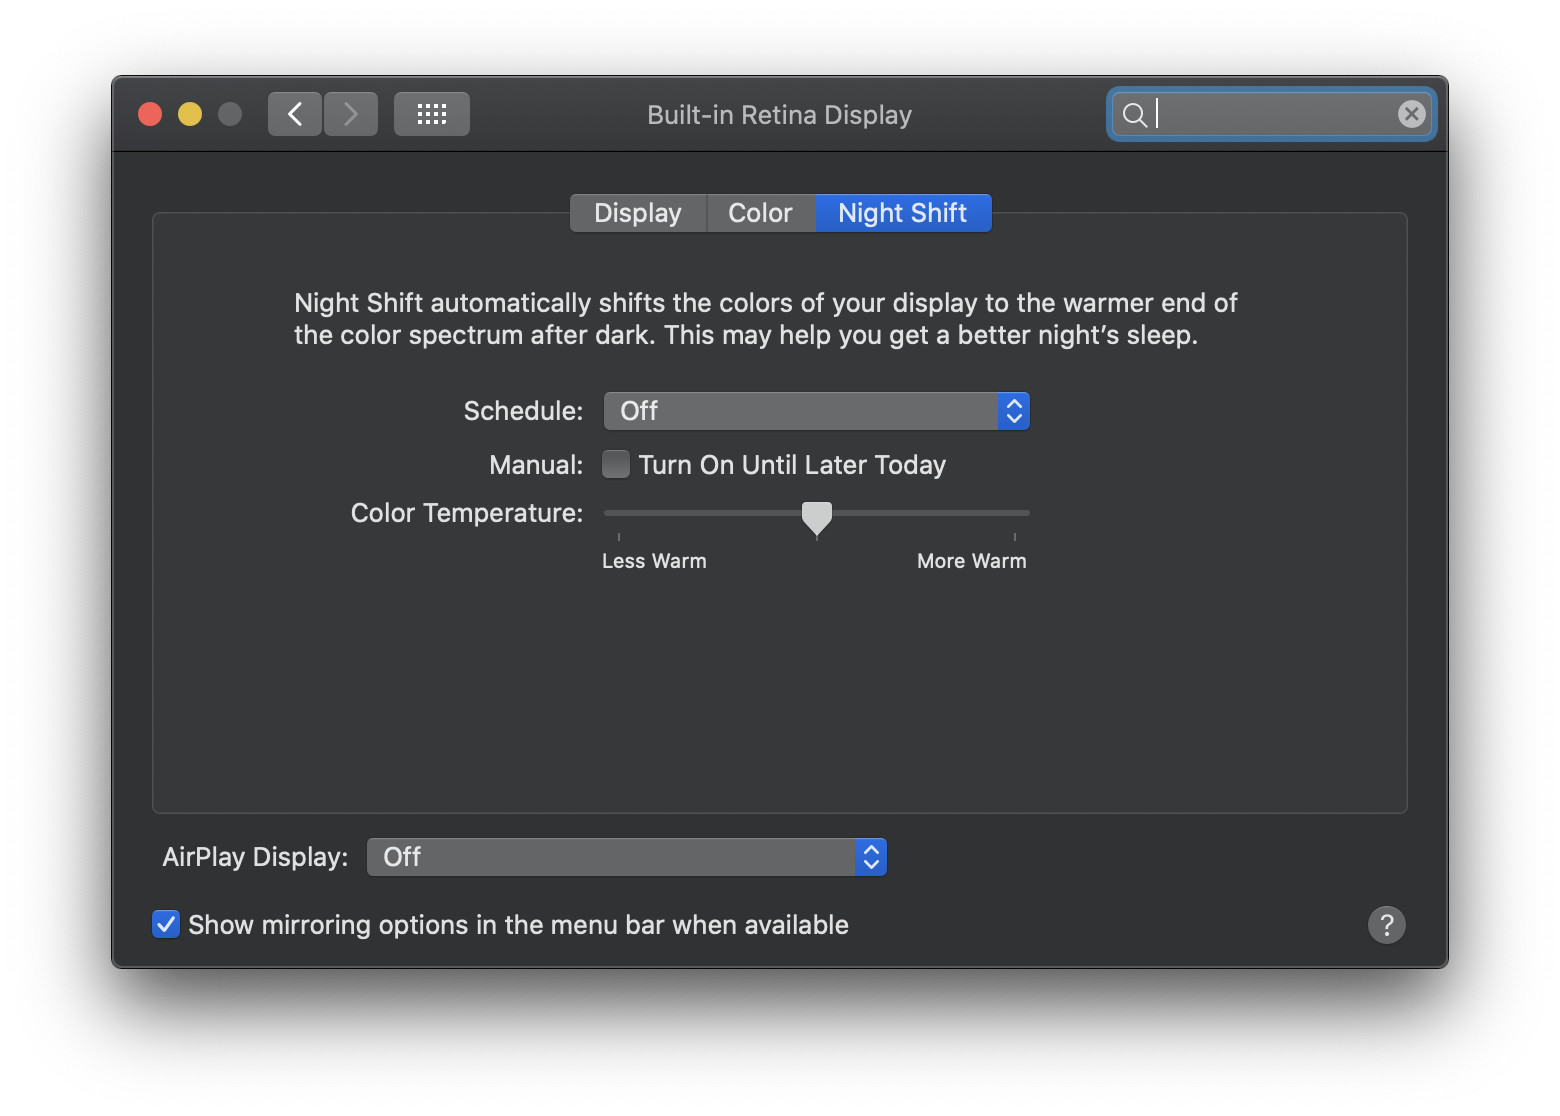Open help with the question mark button
1560x1116 pixels.
1387,925
